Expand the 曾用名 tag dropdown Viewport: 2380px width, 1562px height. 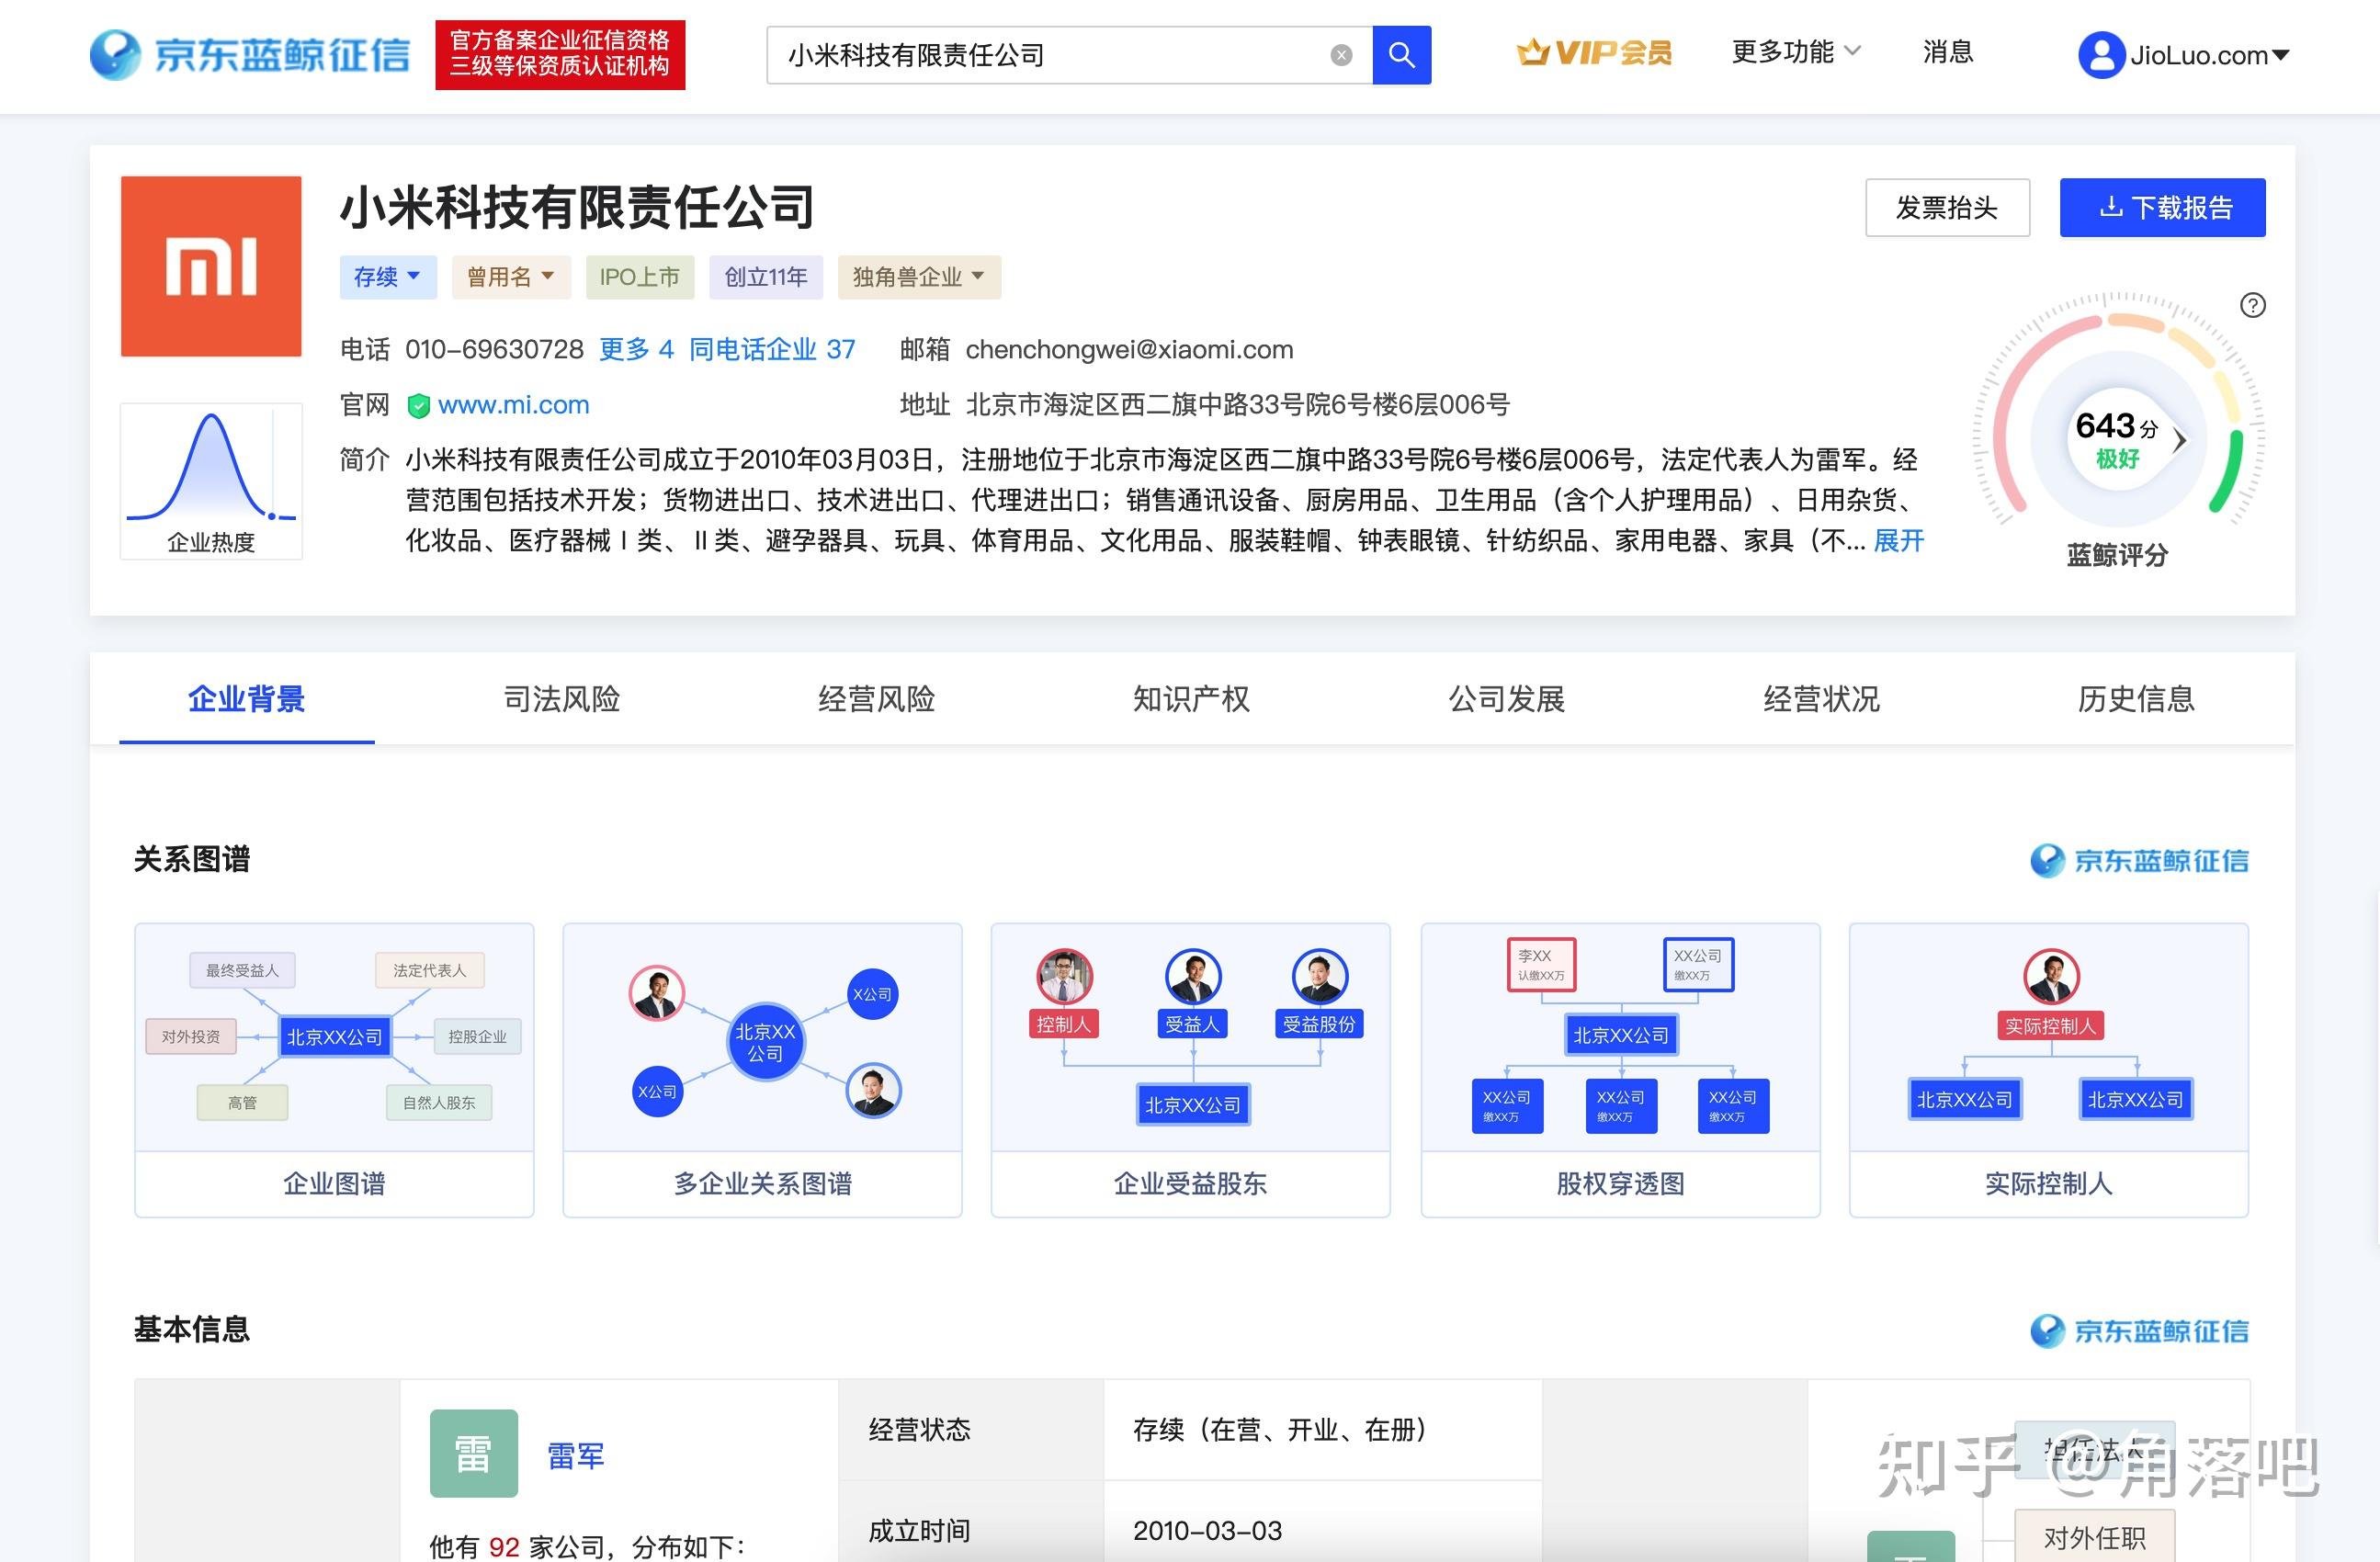click(x=511, y=277)
